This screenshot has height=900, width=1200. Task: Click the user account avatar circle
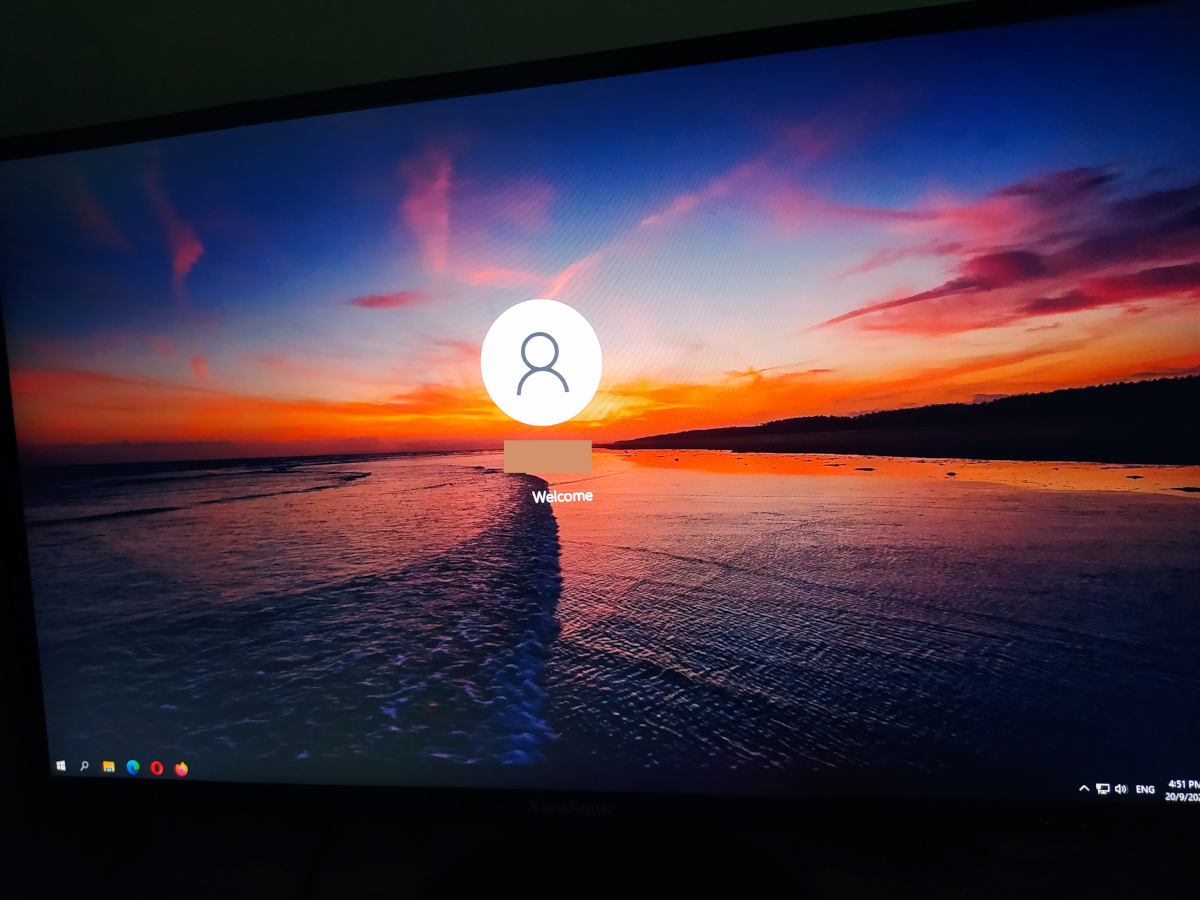coord(542,362)
